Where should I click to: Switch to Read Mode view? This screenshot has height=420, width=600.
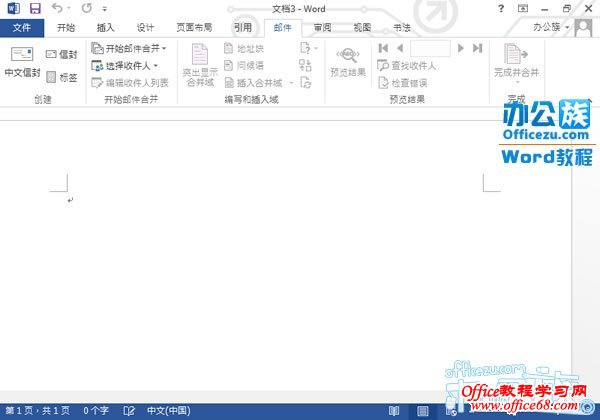click(x=394, y=411)
